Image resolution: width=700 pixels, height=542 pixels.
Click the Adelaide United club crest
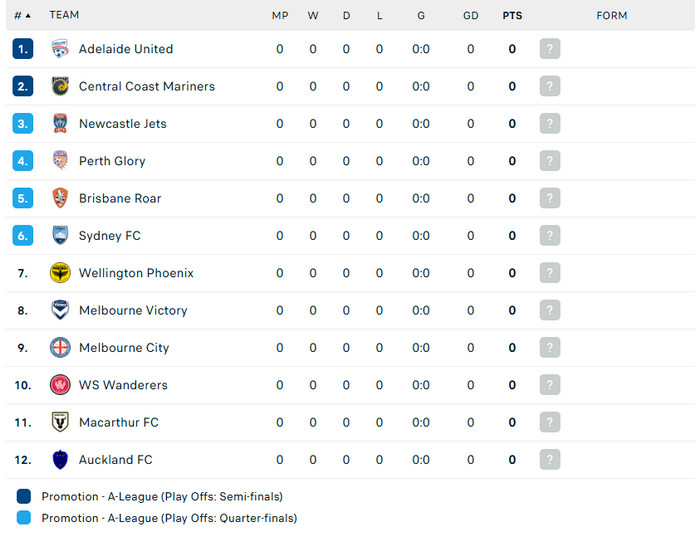pos(60,49)
